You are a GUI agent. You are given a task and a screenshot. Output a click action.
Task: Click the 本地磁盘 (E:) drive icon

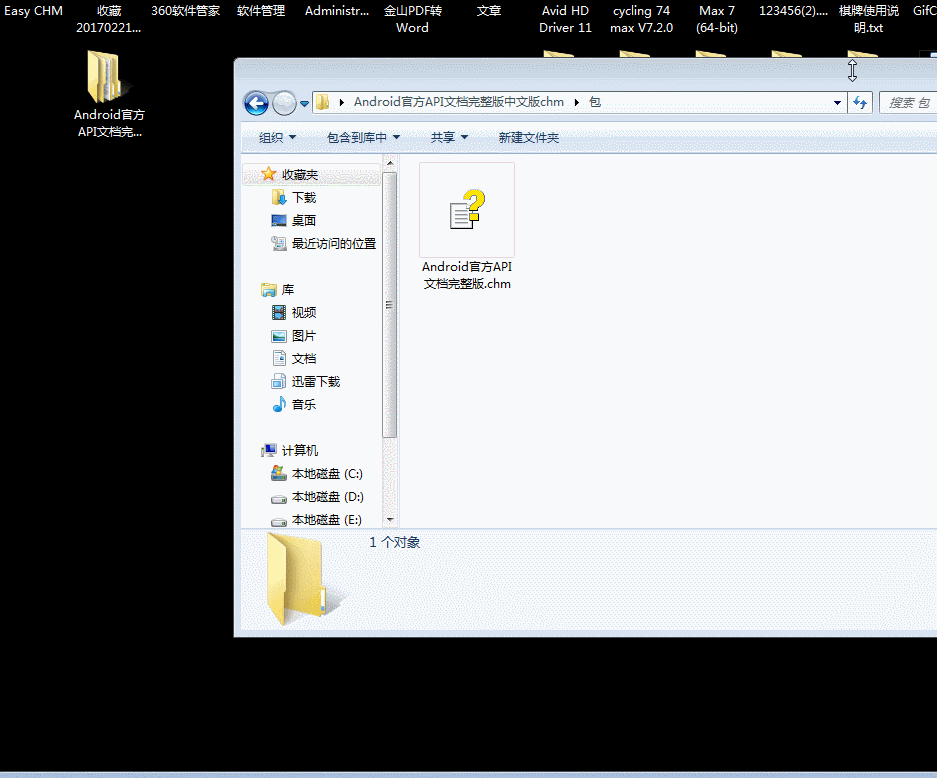278,521
